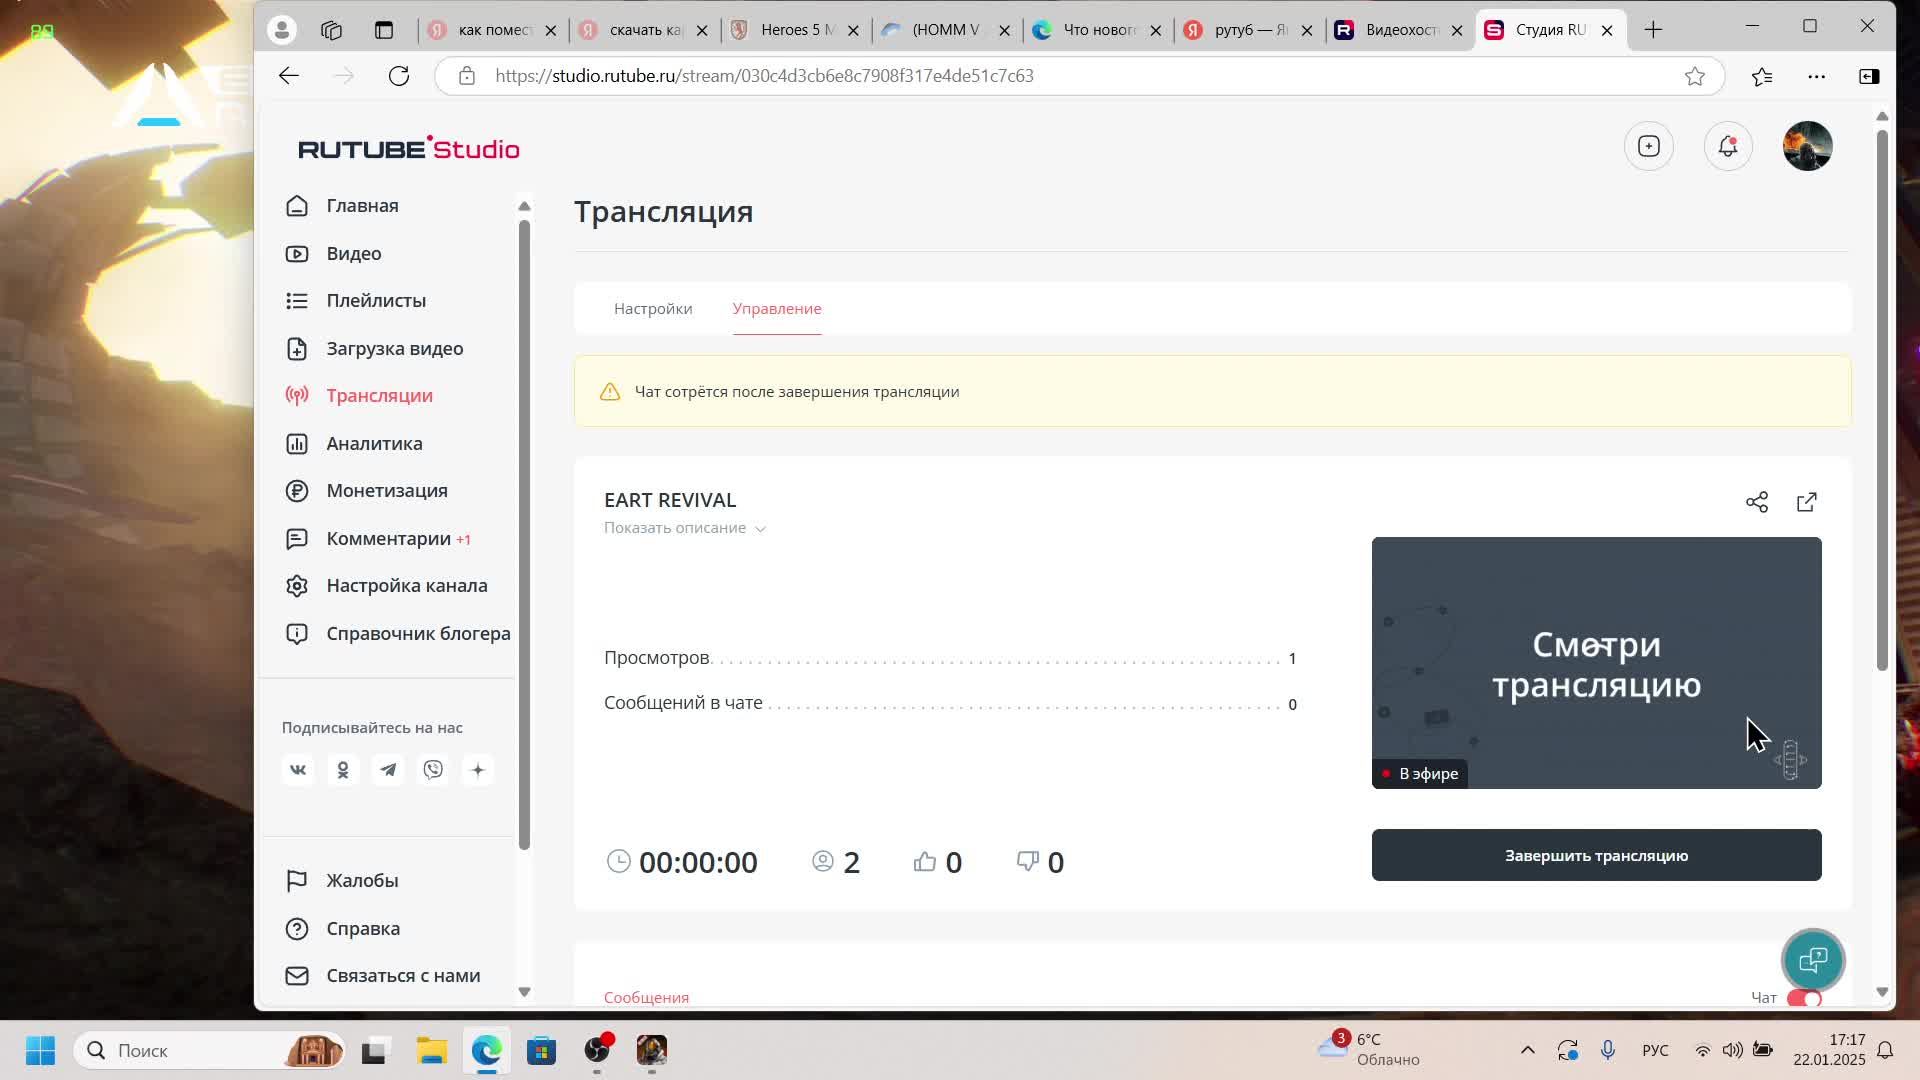
Task: Open Комментарии +1 in the sidebar
Action: click(x=378, y=539)
